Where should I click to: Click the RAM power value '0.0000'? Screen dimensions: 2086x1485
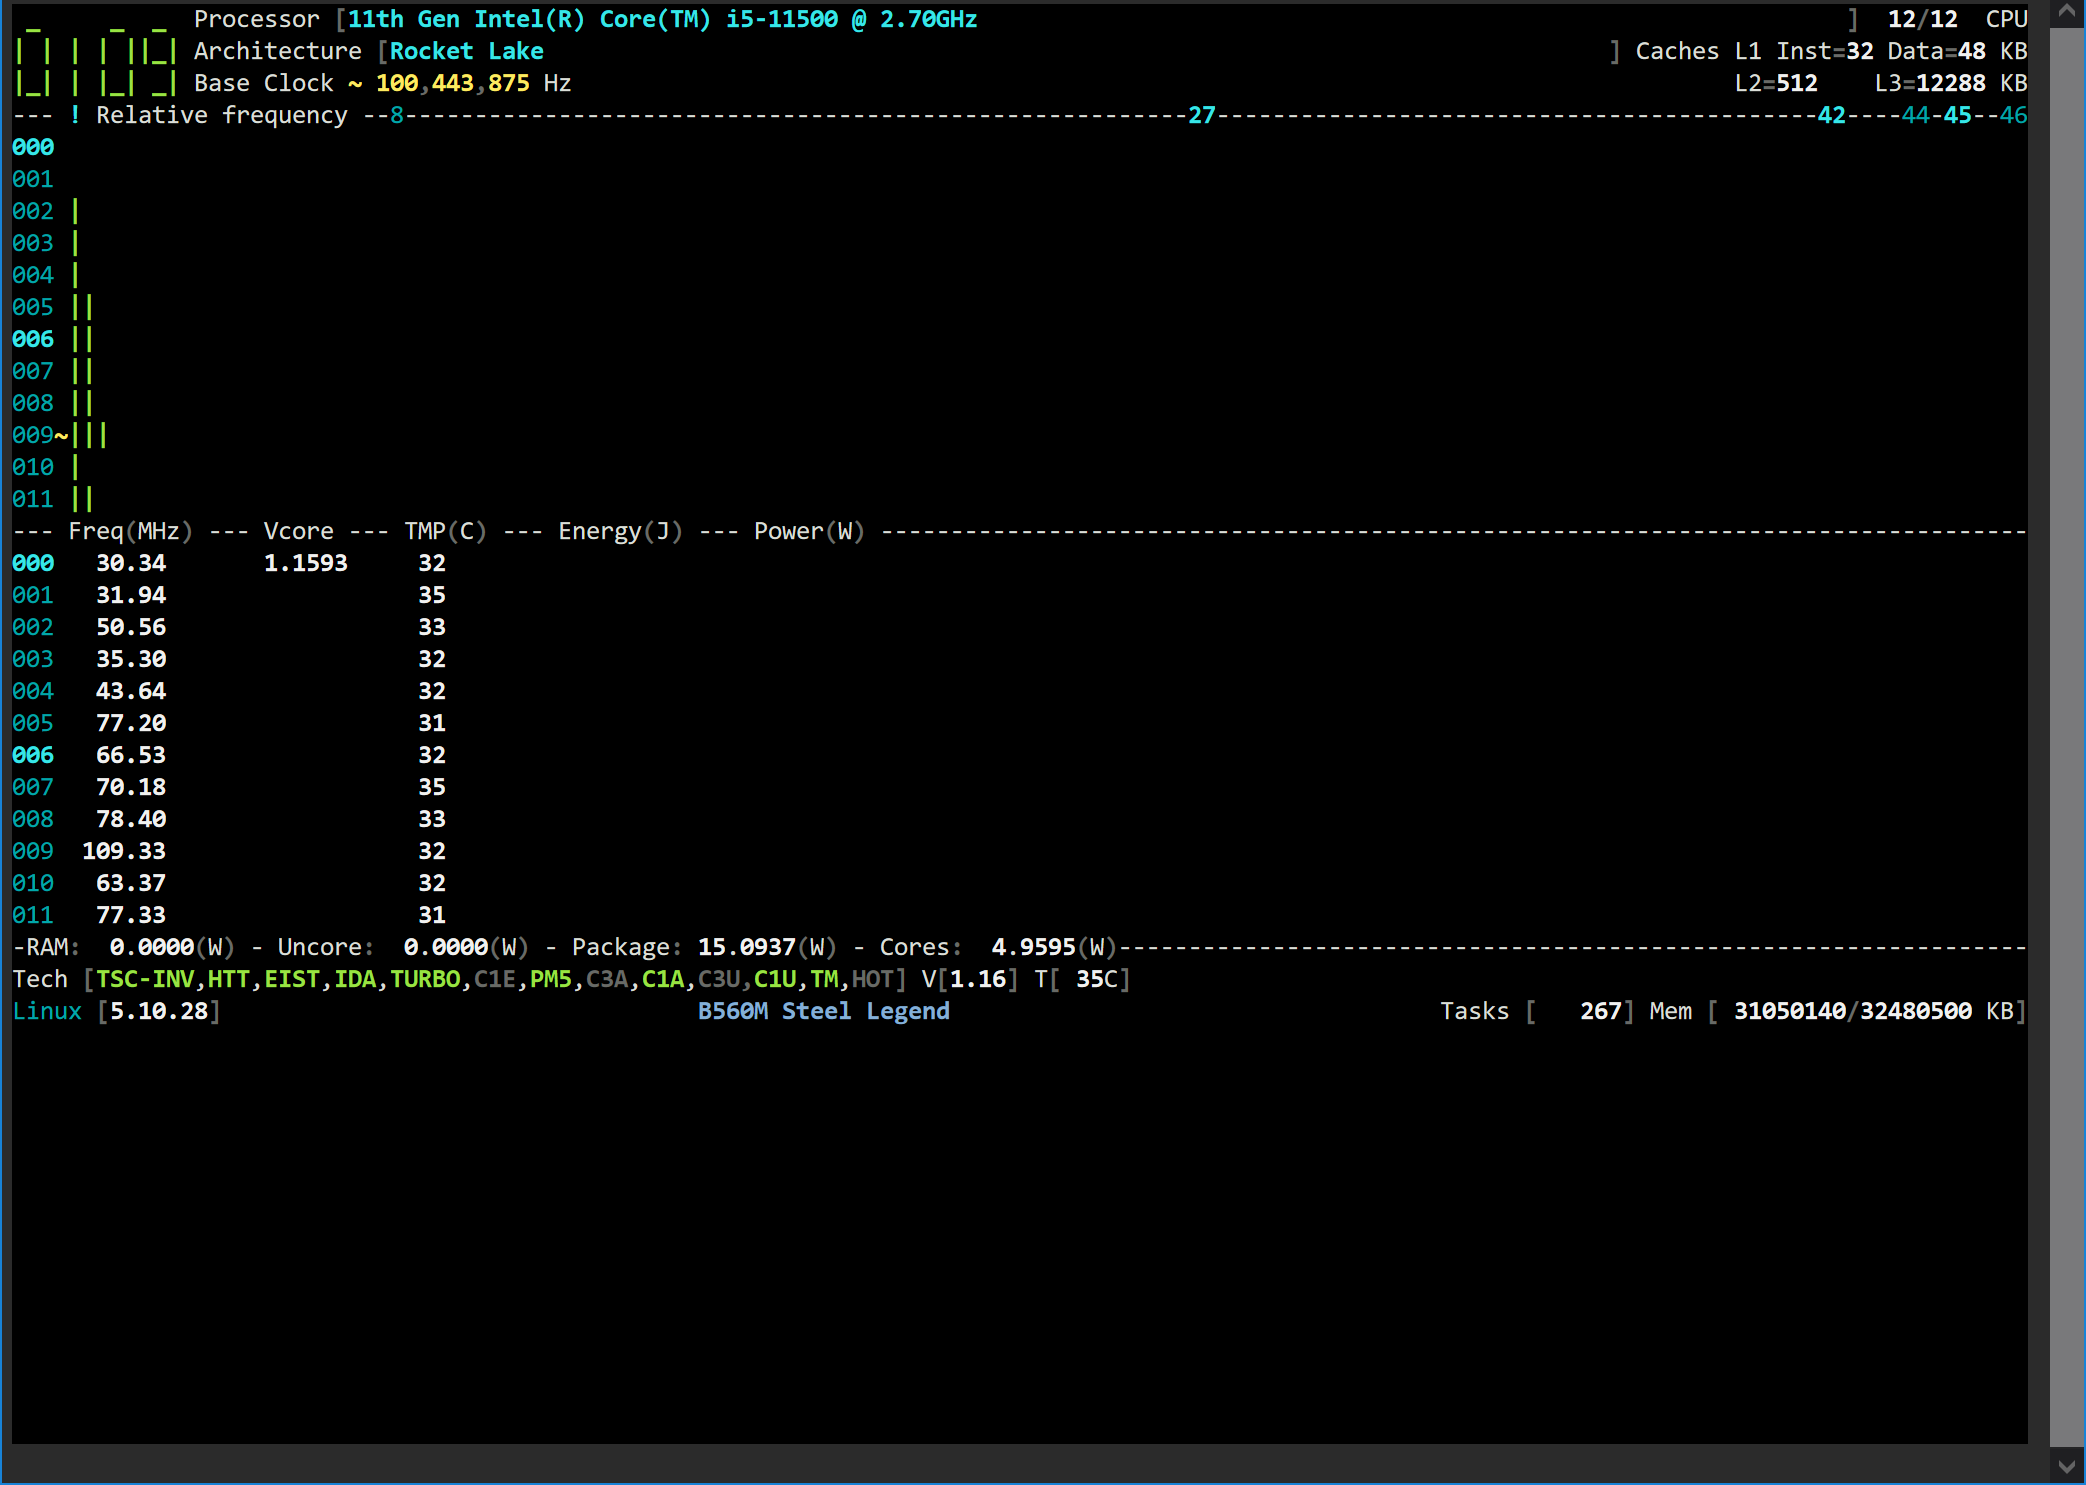(x=152, y=947)
